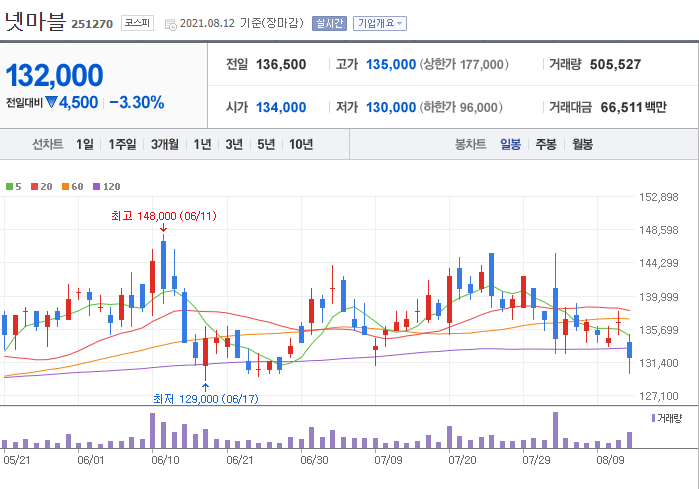Click the 전일 value 136,500
Screen dimensions: 699x489
coord(281,65)
